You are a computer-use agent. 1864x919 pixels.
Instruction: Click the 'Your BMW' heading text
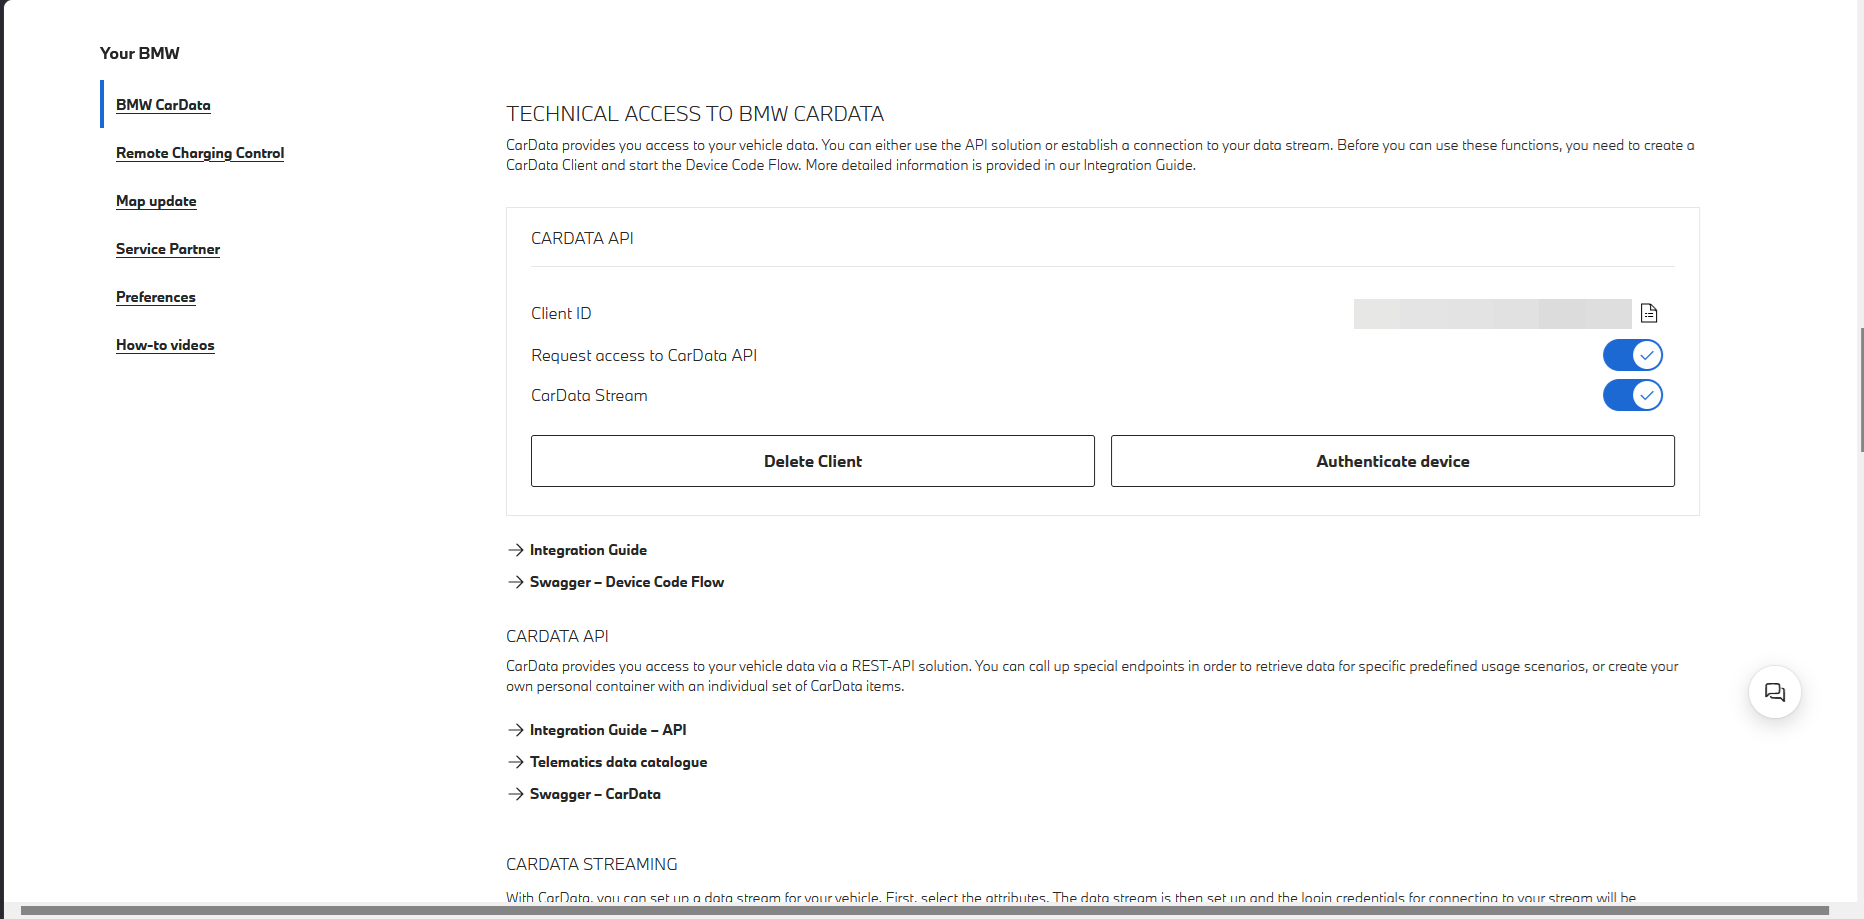click(140, 53)
